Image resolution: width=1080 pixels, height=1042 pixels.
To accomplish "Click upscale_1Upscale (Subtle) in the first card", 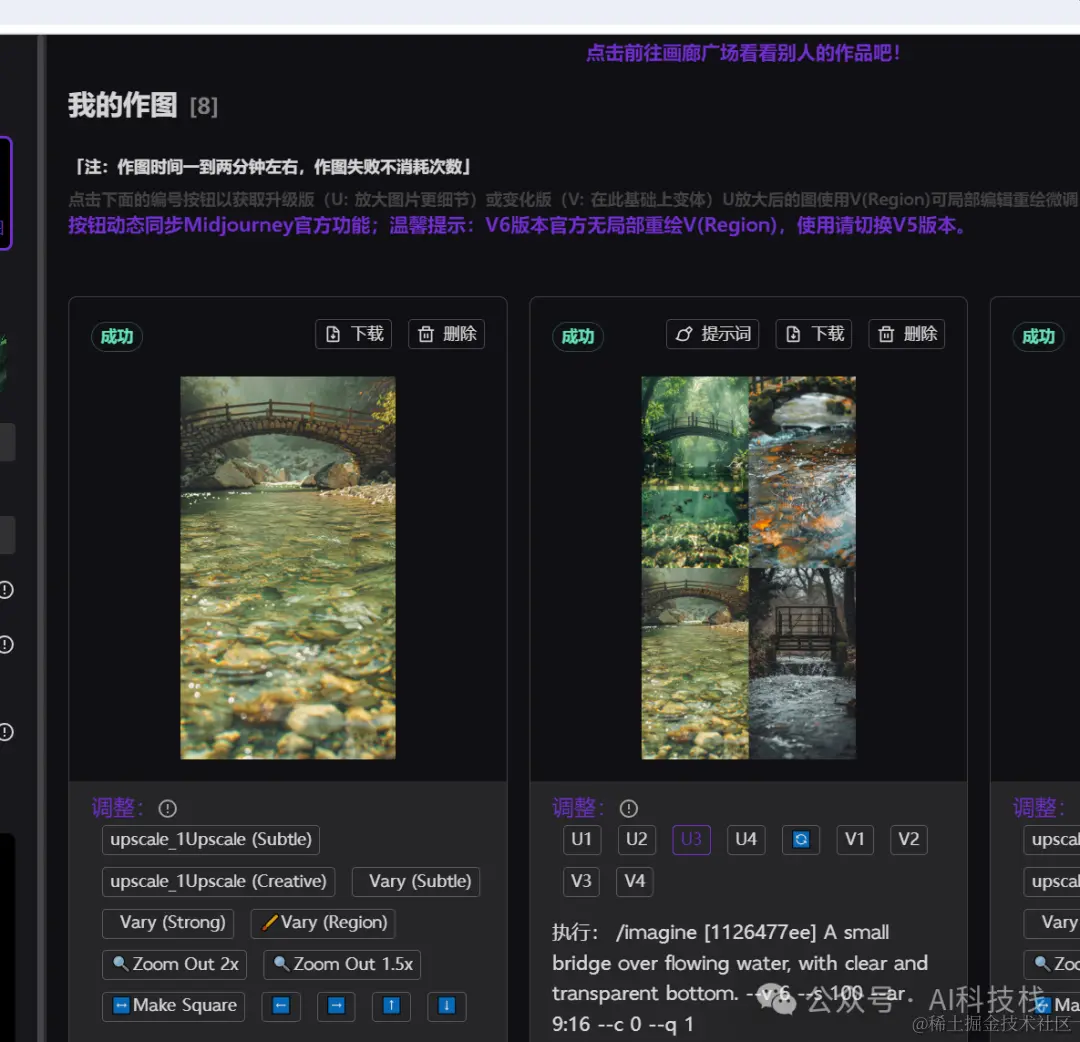I will pyautogui.click(x=211, y=840).
